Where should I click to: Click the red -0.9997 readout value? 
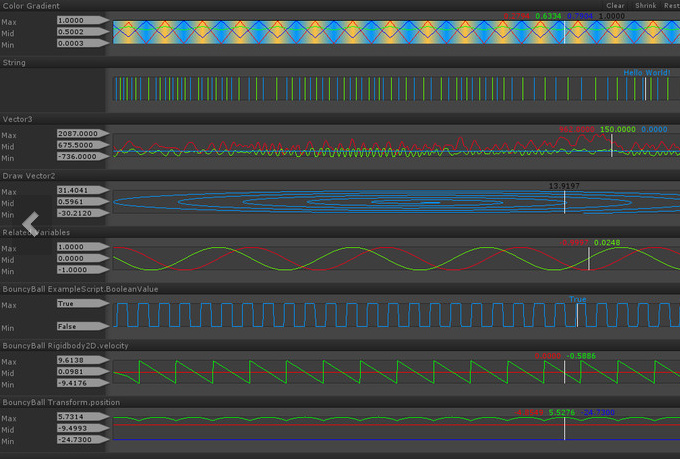(575, 243)
